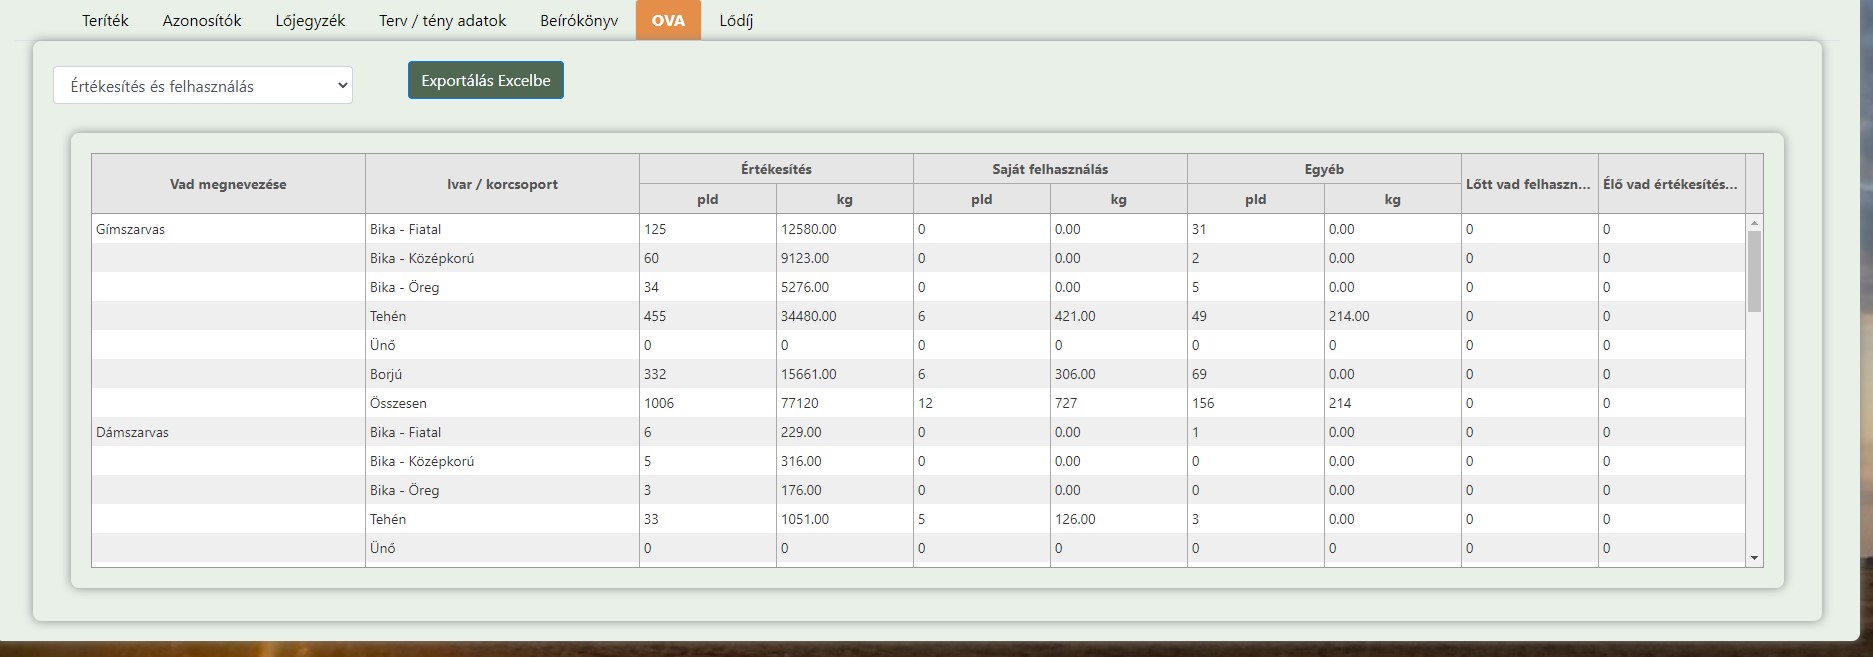Open the Lőjegyzék tab
Viewport: 1873px width, 657px height.
point(310,20)
